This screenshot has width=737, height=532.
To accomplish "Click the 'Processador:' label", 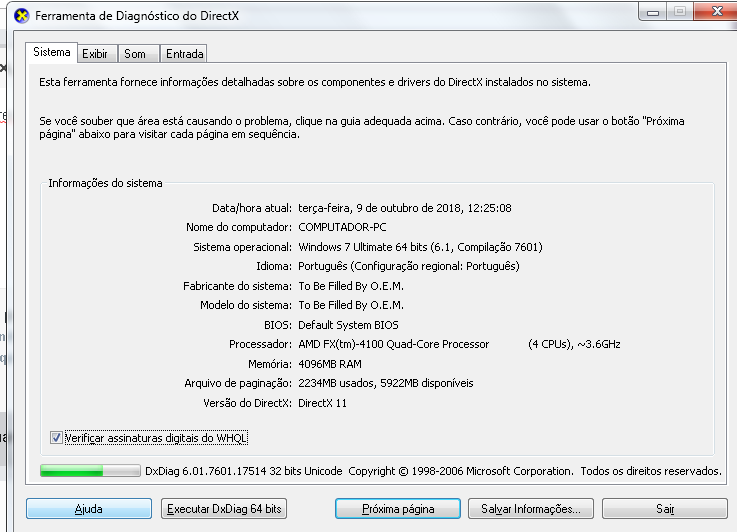I will point(260,344).
